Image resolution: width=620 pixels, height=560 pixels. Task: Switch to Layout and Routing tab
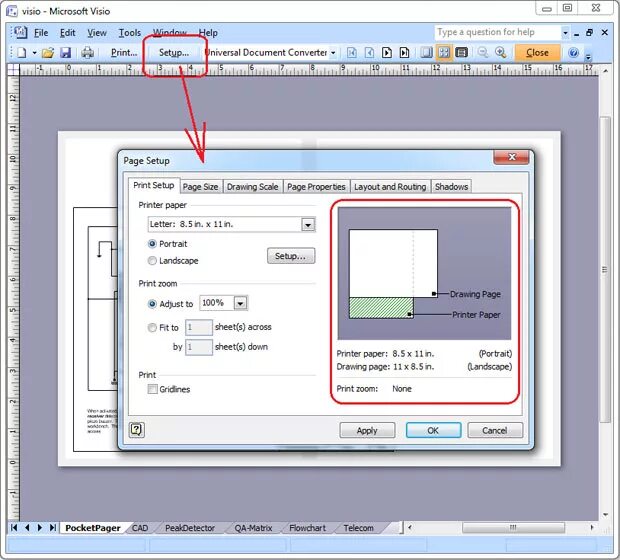[390, 187]
